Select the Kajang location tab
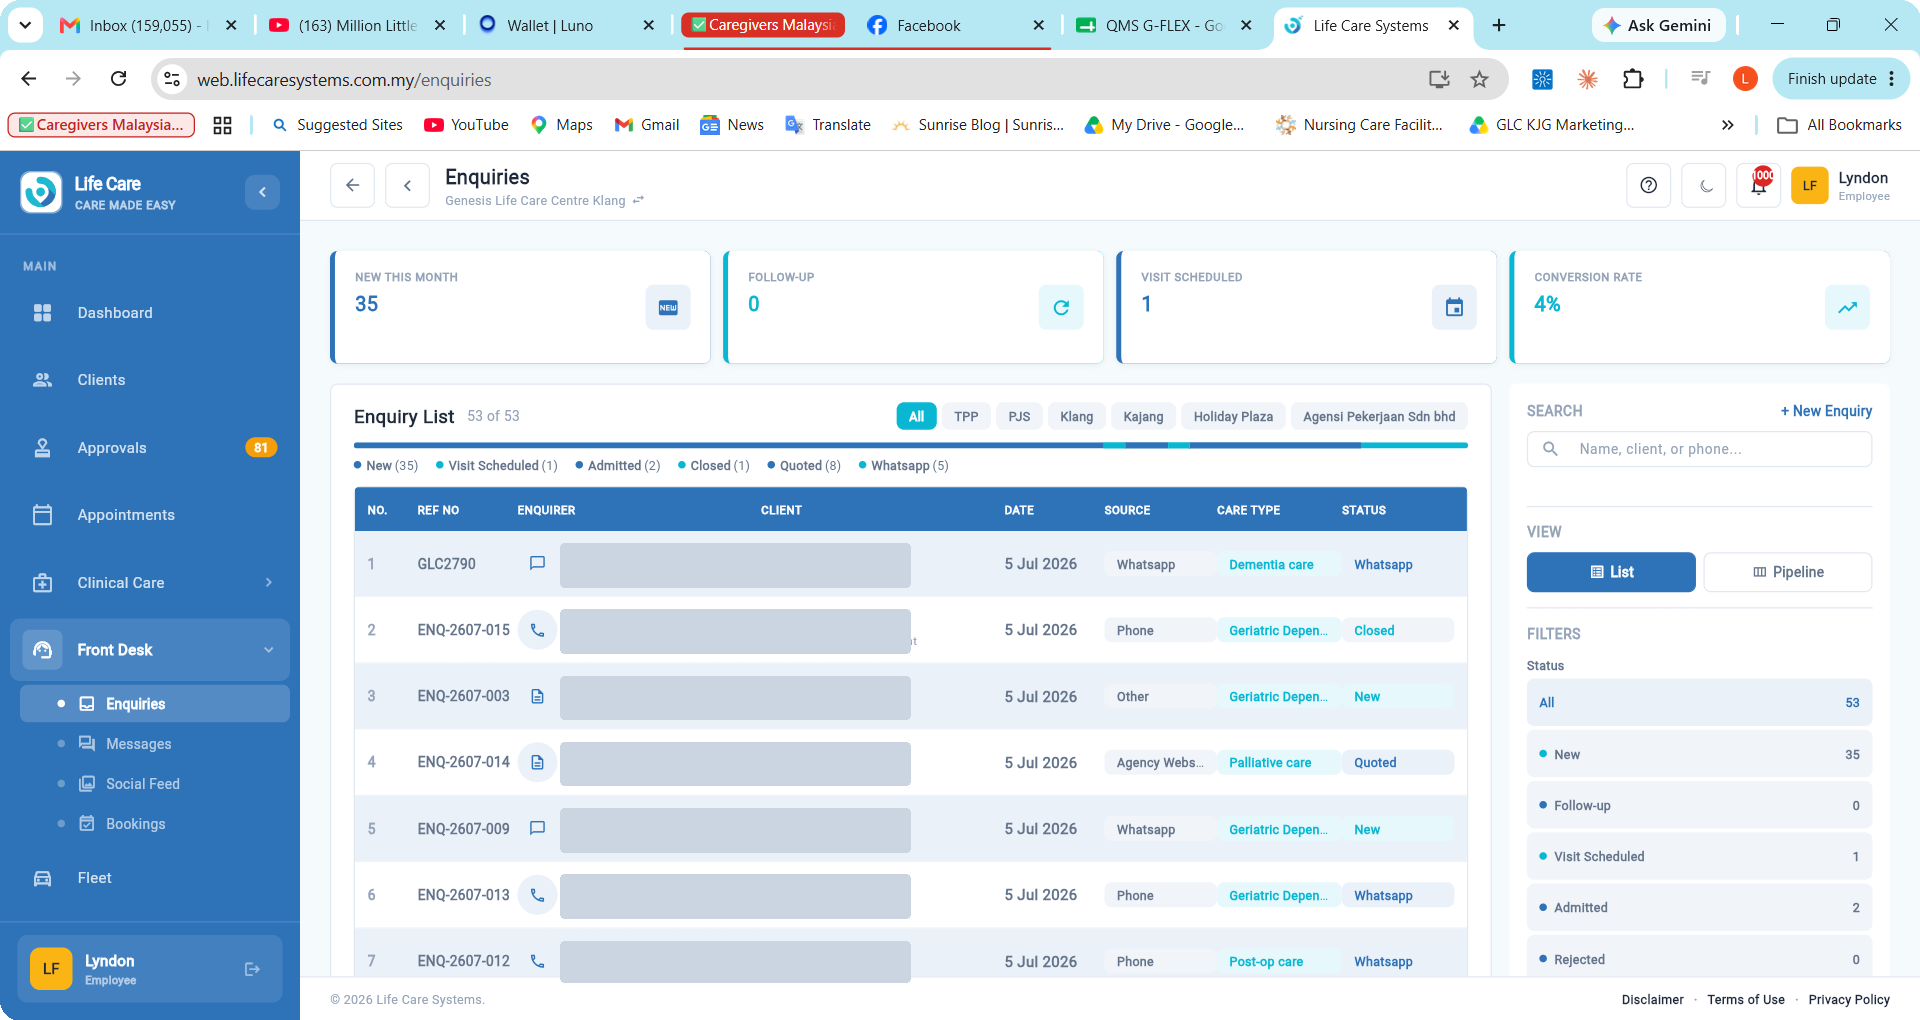Image resolution: width=1920 pixels, height=1020 pixels. point(1143,417)
